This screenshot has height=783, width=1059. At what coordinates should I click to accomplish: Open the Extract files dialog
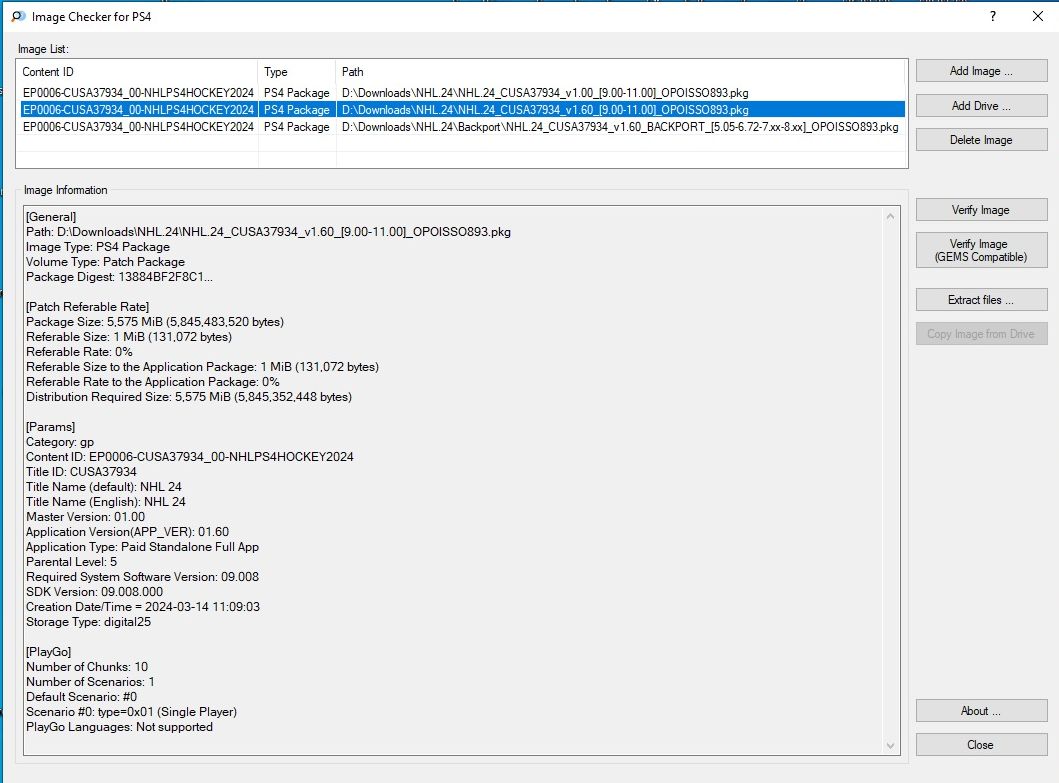pos(981,299)
